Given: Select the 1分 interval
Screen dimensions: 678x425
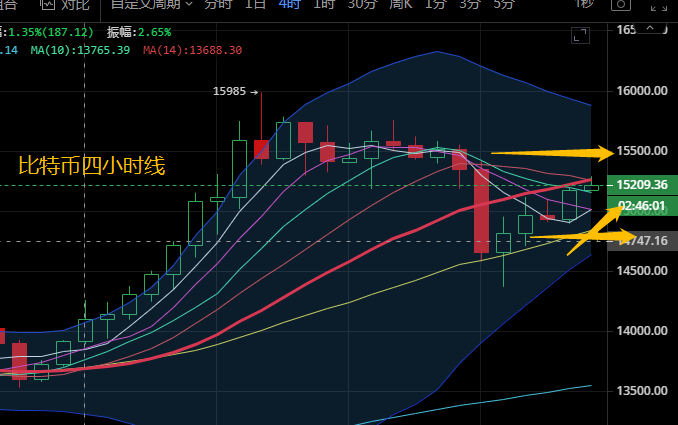Looking at the screenshot, I should pyautogui.click(x=436, y=4).
